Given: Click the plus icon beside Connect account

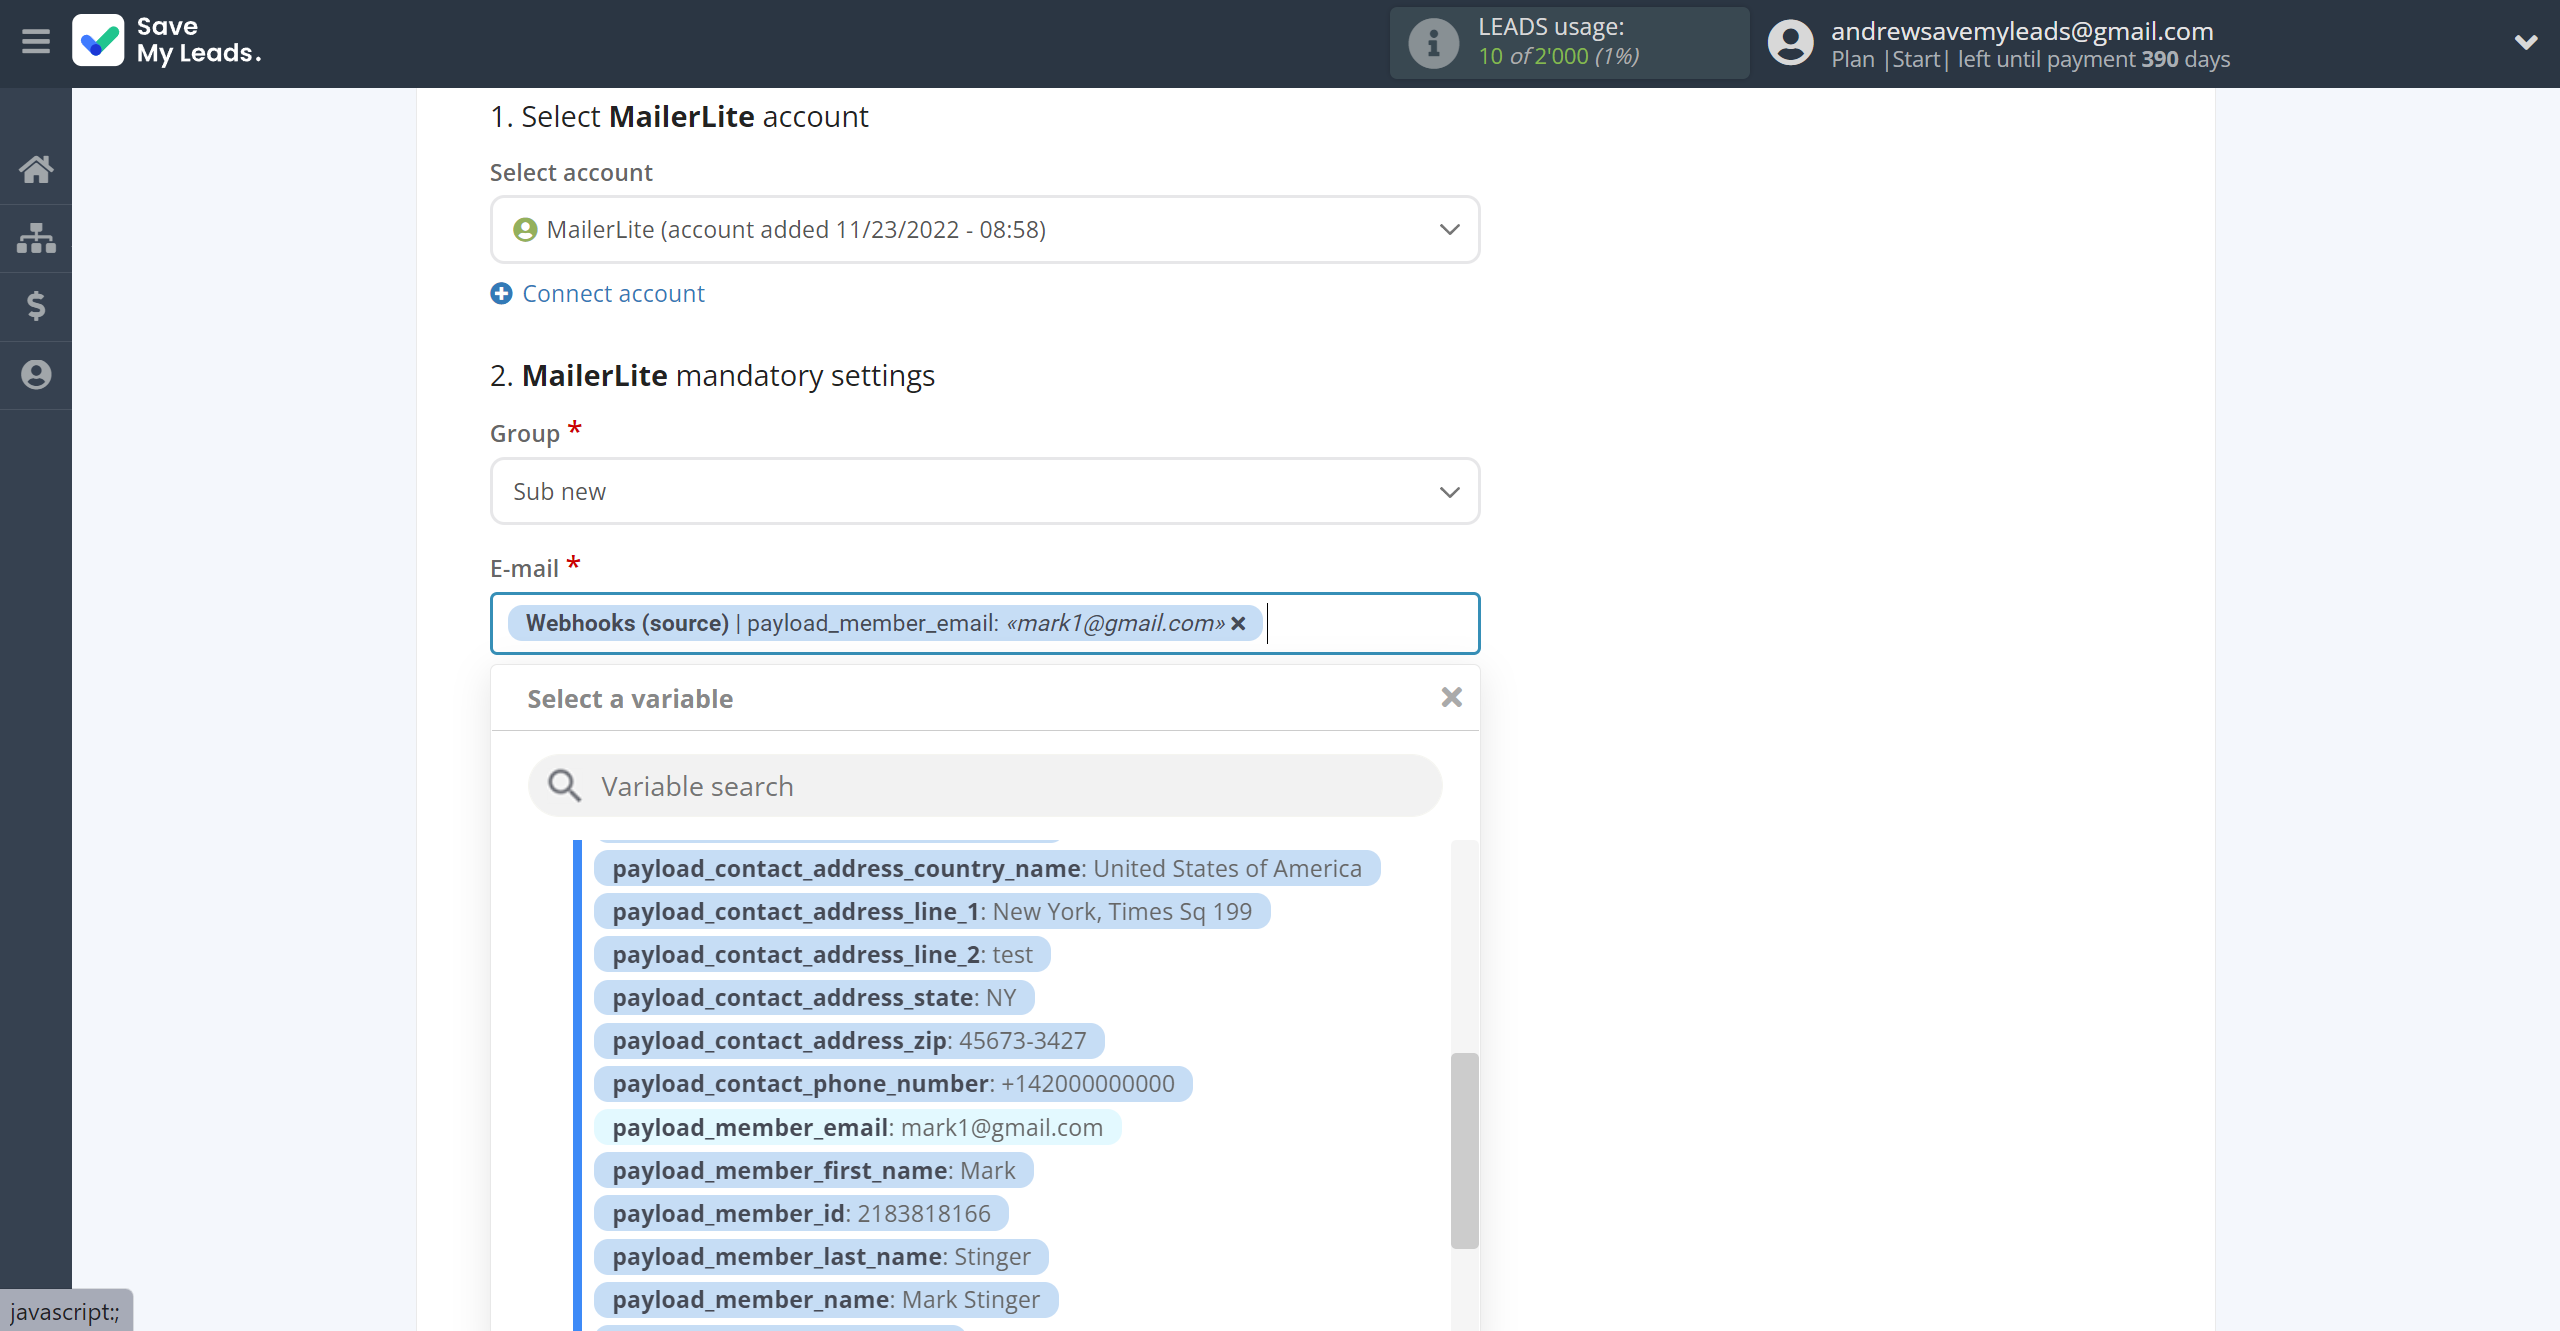Looking at the screenshot, I should [501, 294].
